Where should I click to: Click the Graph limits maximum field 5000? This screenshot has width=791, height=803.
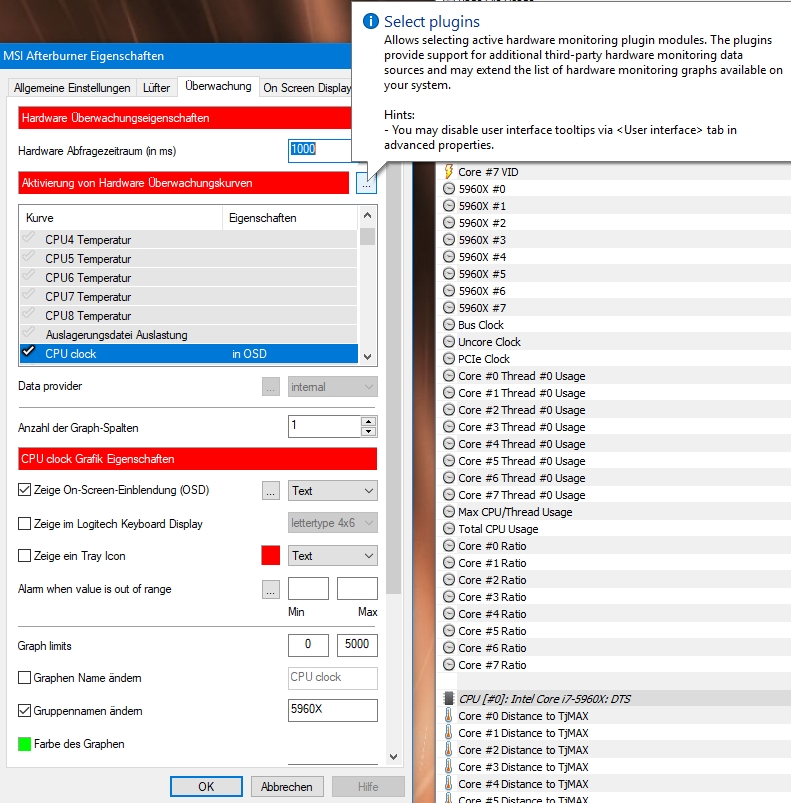click(x=357, y=645)
